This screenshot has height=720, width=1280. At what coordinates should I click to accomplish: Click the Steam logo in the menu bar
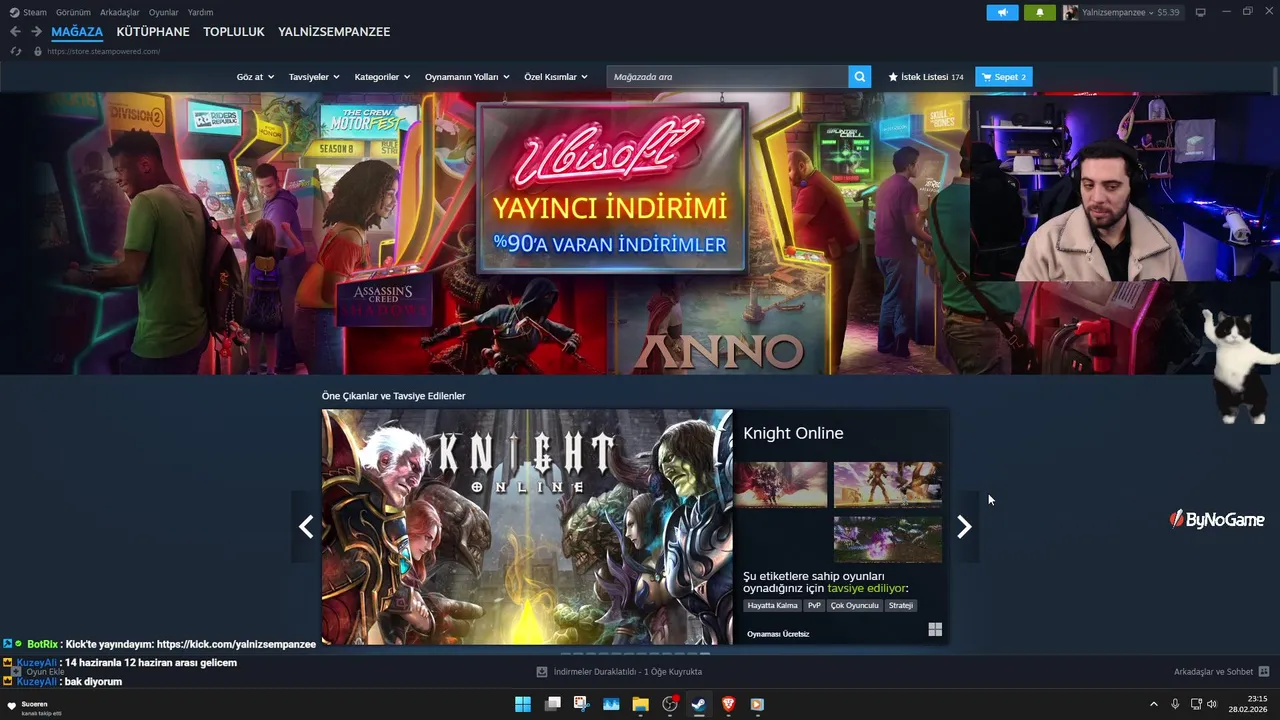tap(14, 12)
